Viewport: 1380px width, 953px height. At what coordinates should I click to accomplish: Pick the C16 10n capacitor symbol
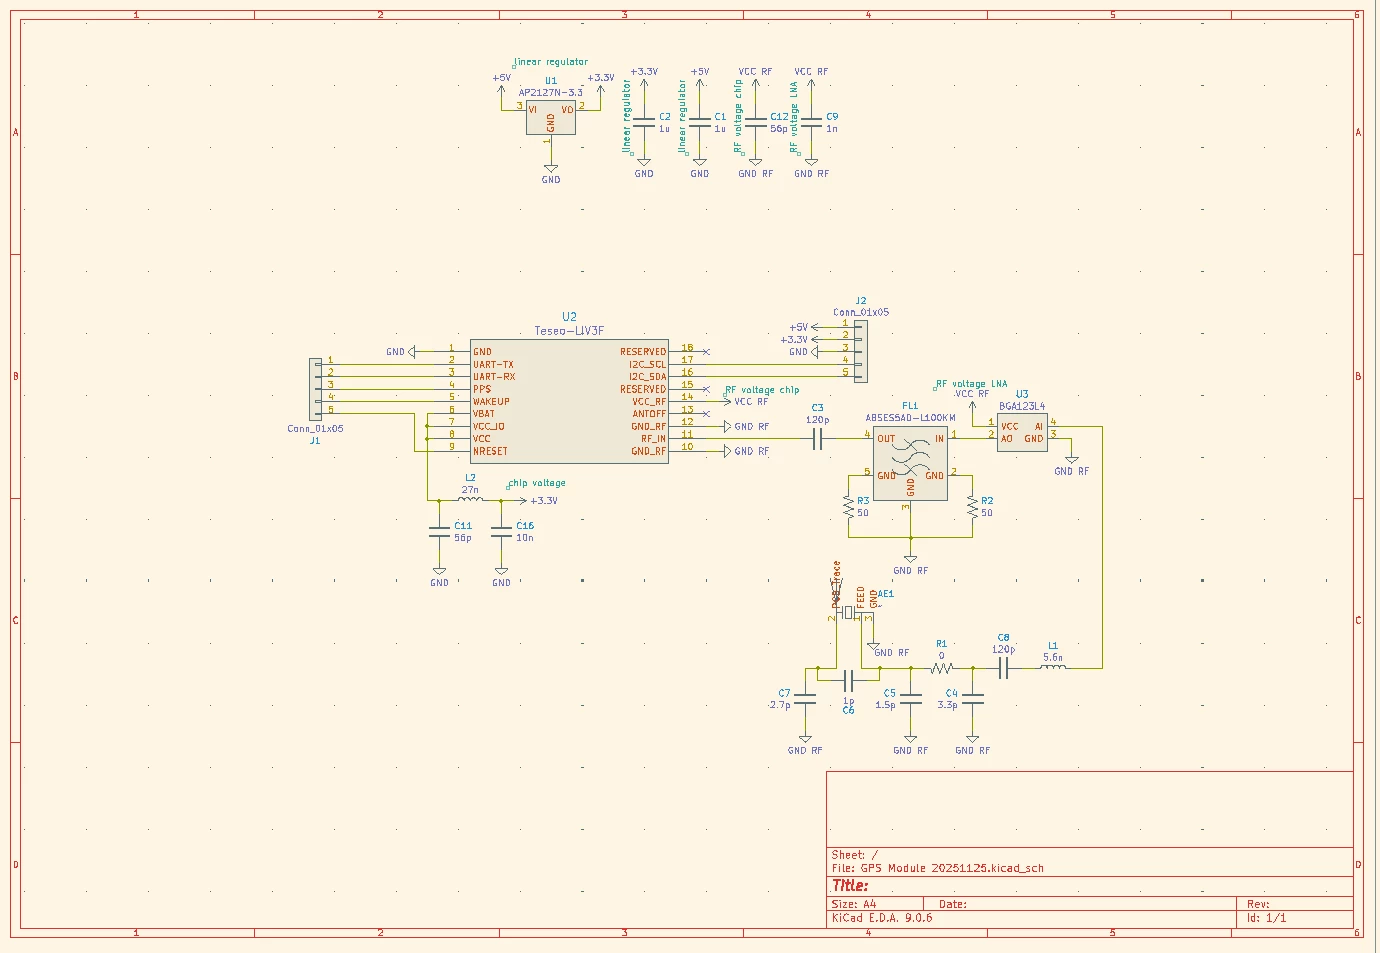point(501,531)
